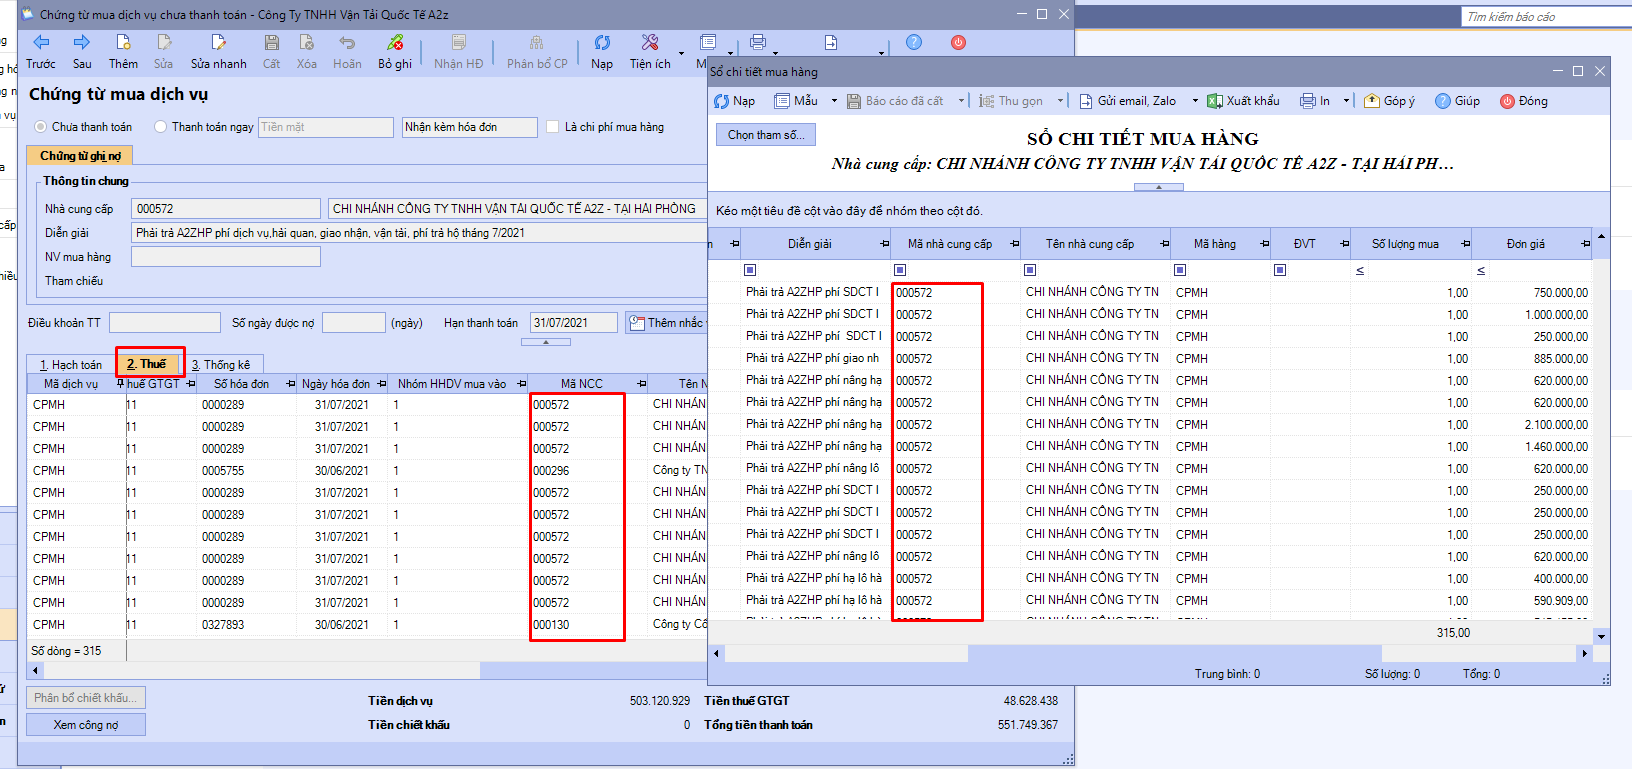Viewport: 1632px width, 769px height.
Task: Click the Thêm new document icon
Action: click(x=123, y=42)
